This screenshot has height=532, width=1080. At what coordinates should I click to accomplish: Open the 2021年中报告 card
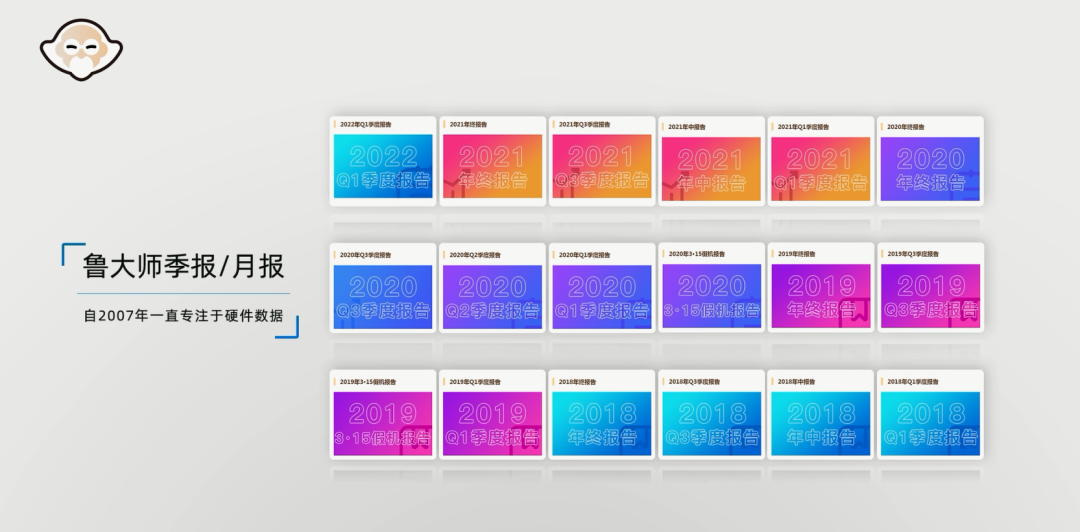click(712, 161)
